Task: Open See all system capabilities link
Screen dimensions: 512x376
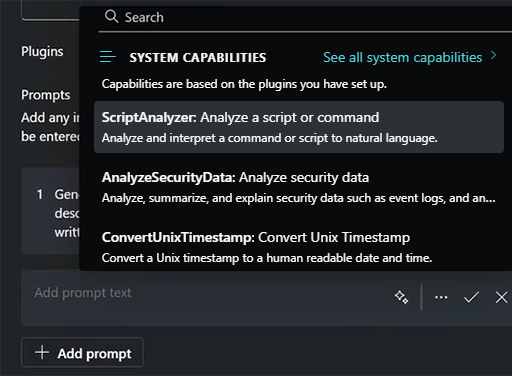Action: click(403, 57)
